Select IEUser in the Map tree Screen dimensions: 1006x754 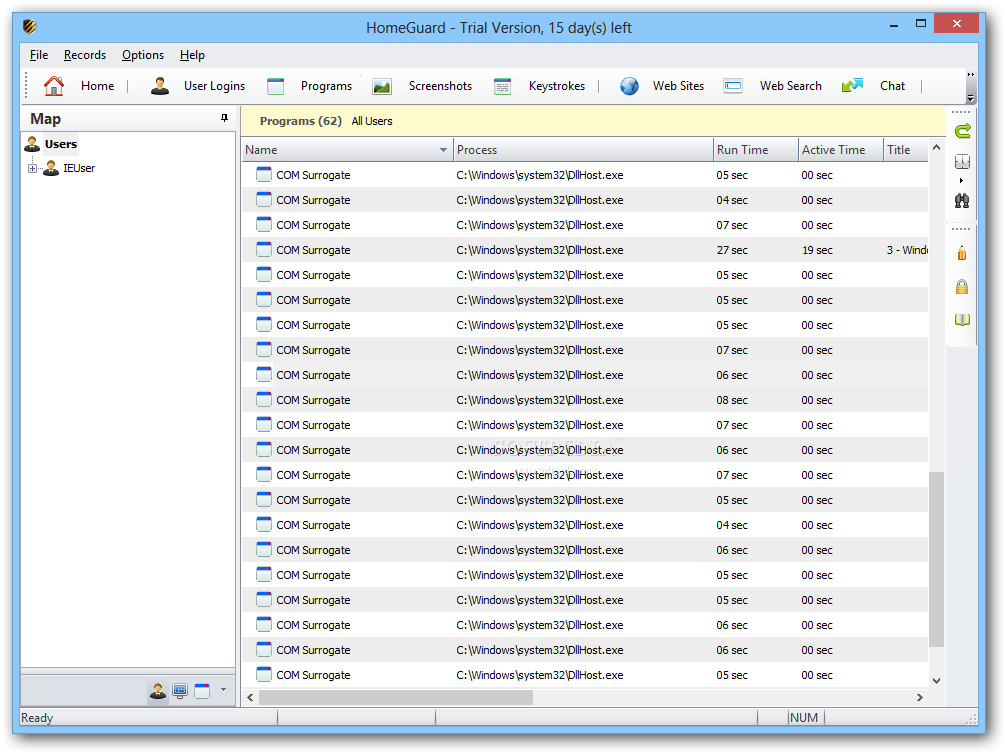click(x=79, y=168)
